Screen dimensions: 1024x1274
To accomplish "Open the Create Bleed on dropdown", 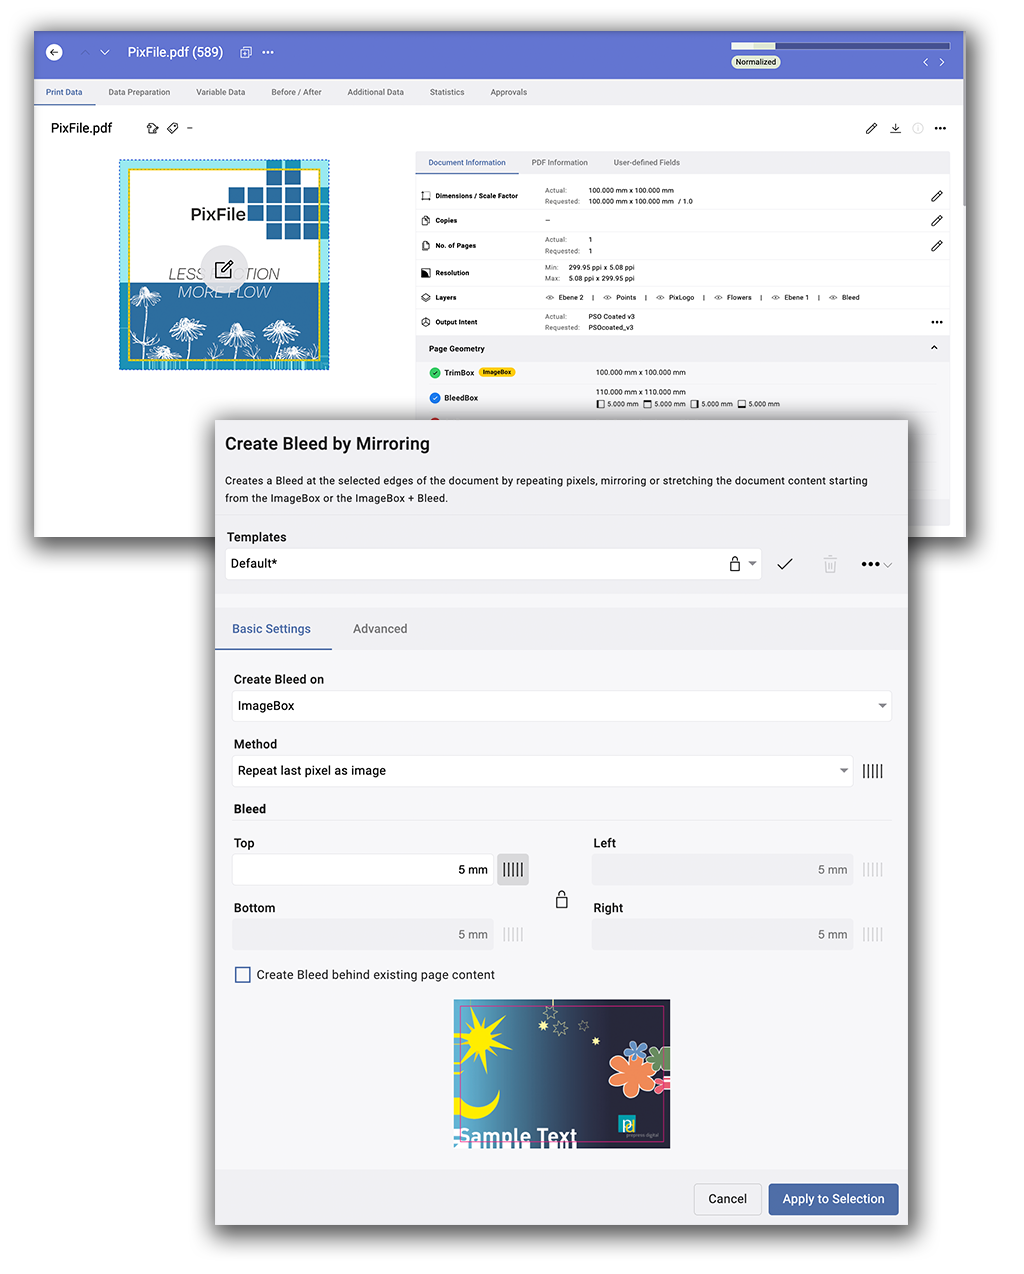I will 561,706.
